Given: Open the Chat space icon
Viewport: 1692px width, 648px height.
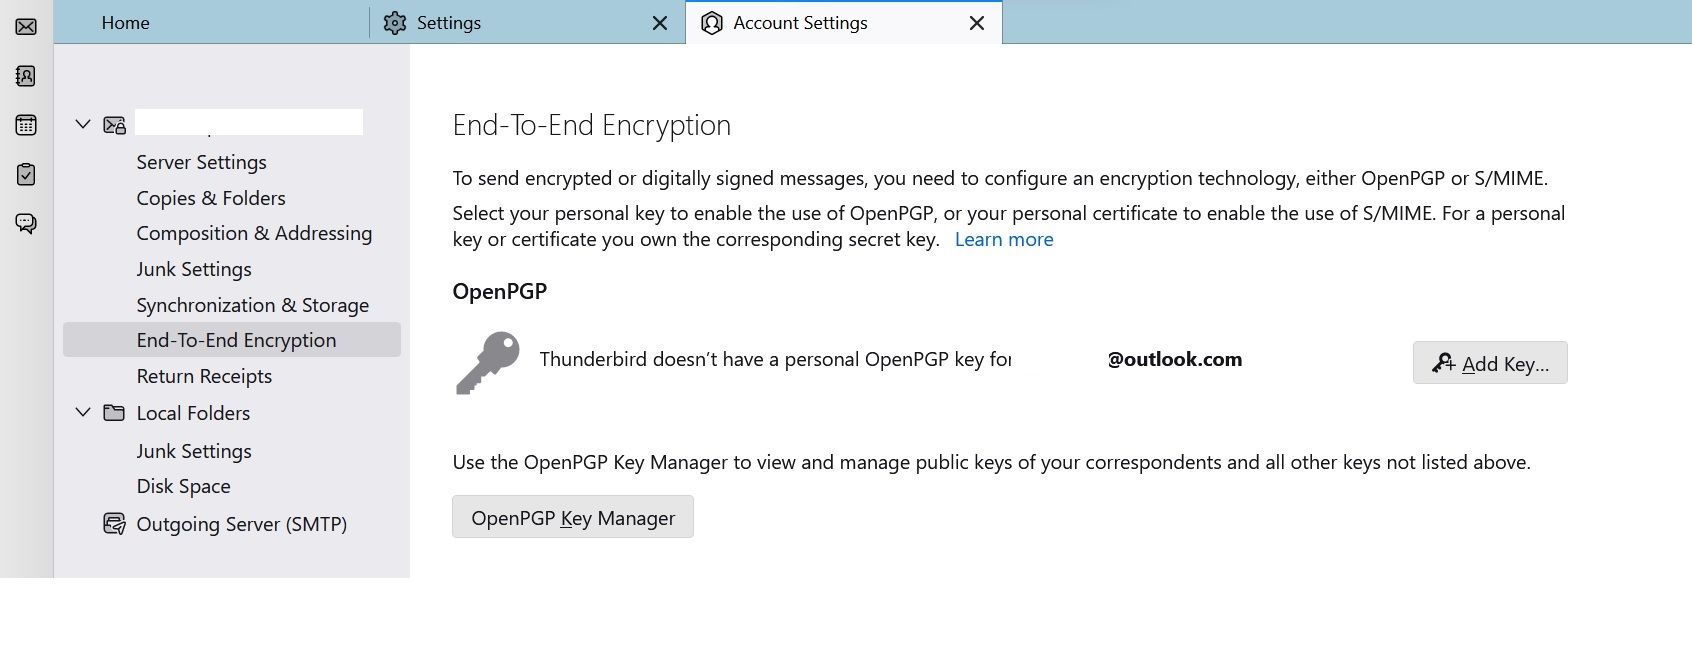Looking at the screenshot, I should point(26,223).
